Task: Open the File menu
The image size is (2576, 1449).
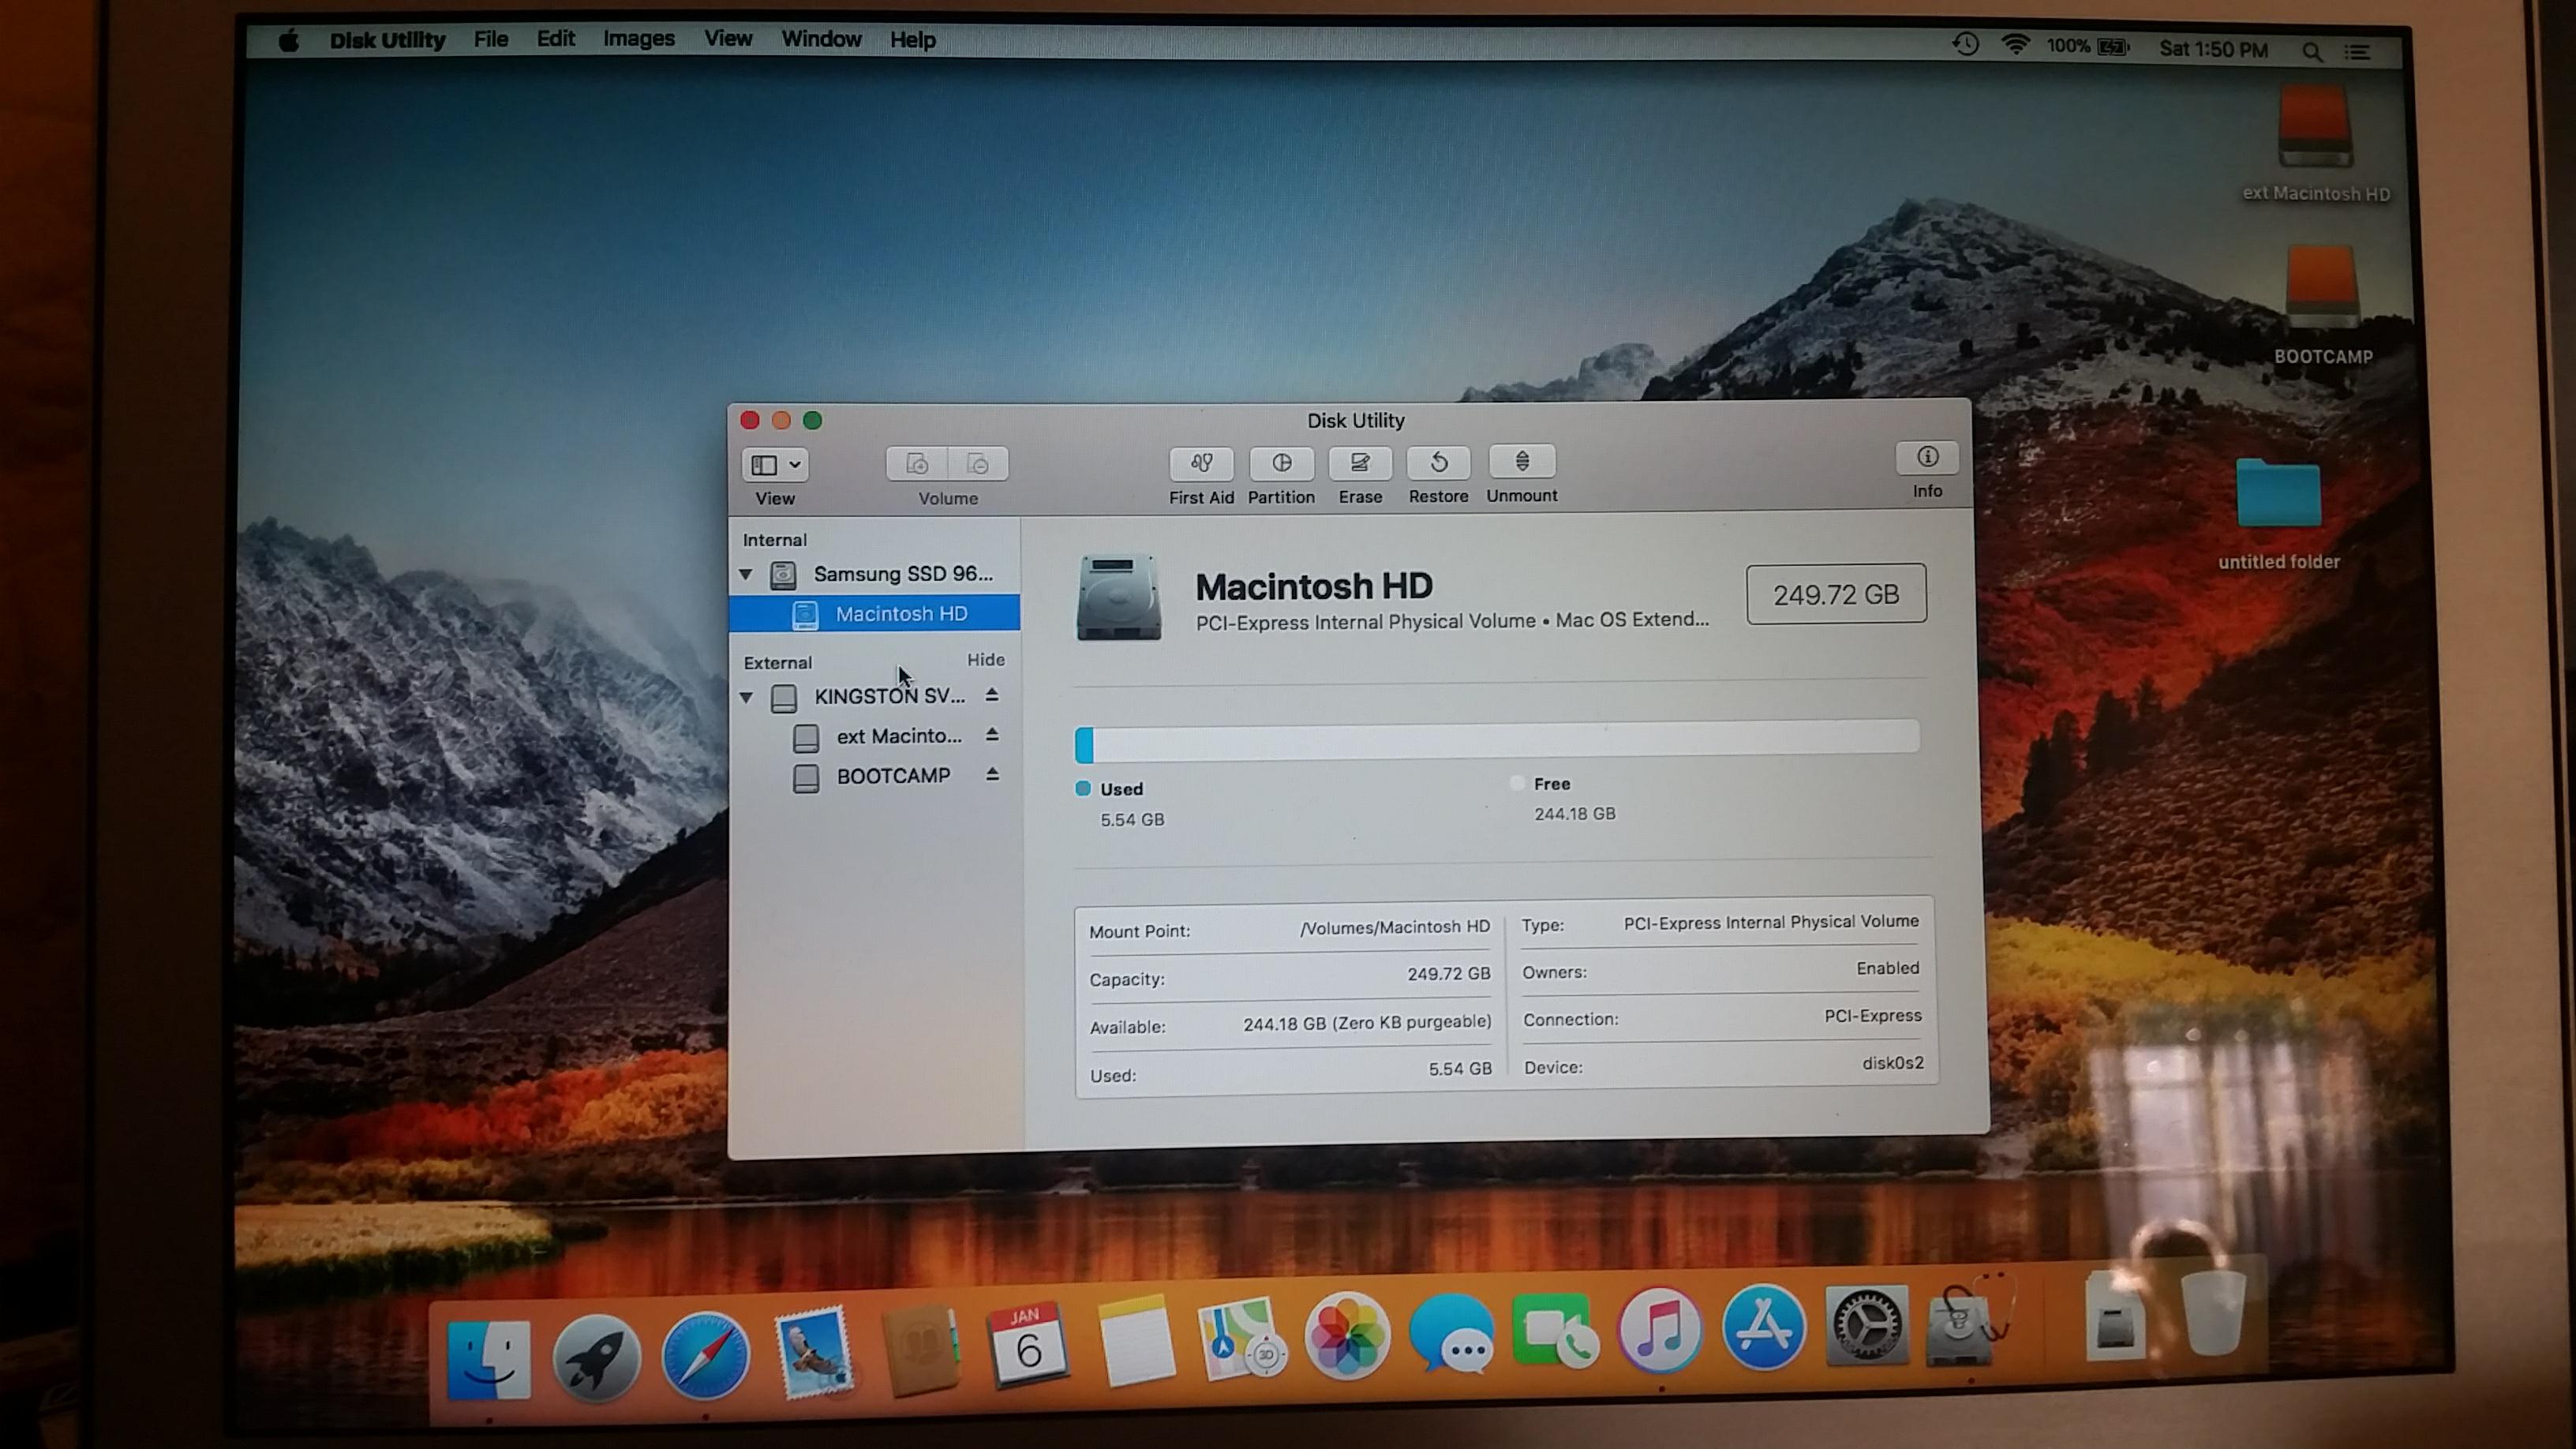Action: click(x=490, y=40)
